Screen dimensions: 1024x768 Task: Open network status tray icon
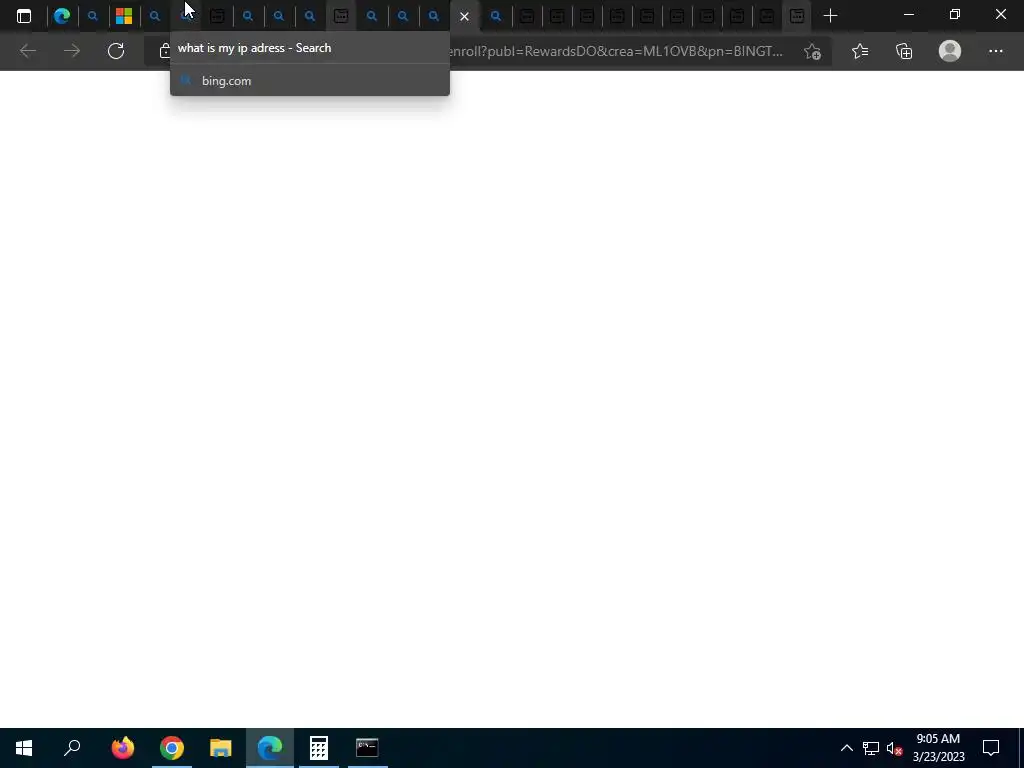871,748
